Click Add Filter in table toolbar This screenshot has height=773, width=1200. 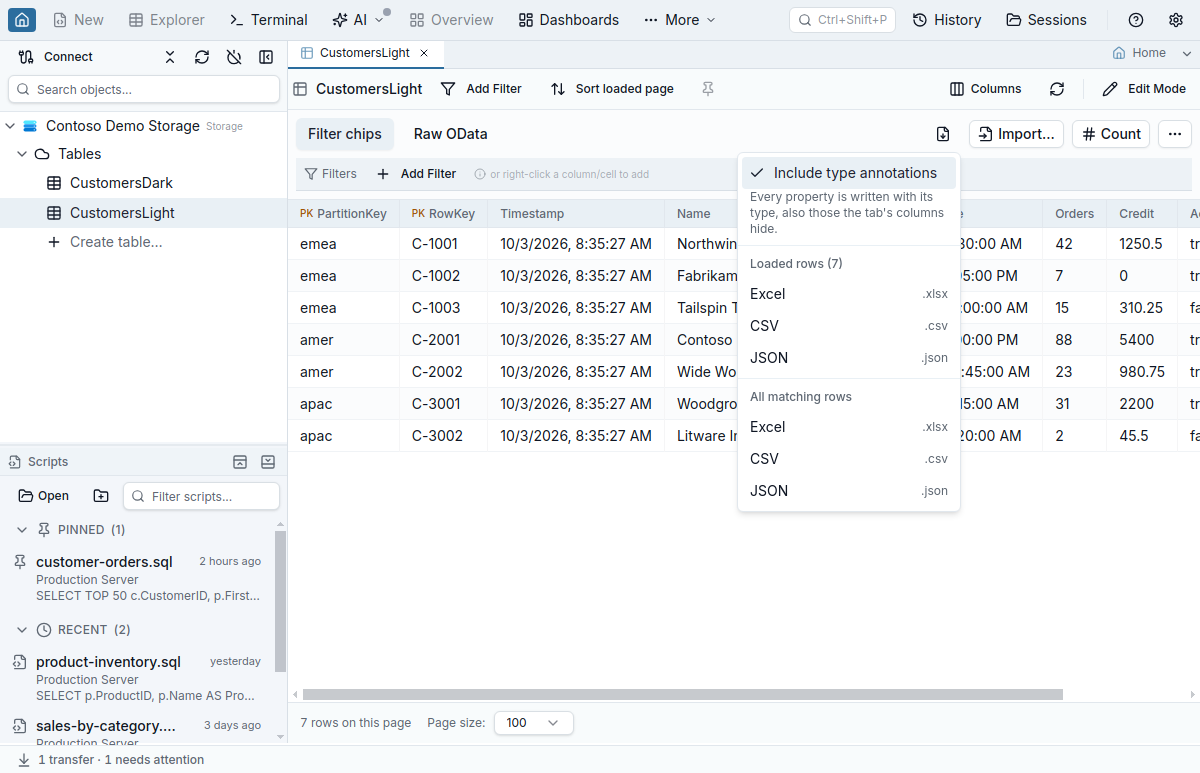coord(481,89)
